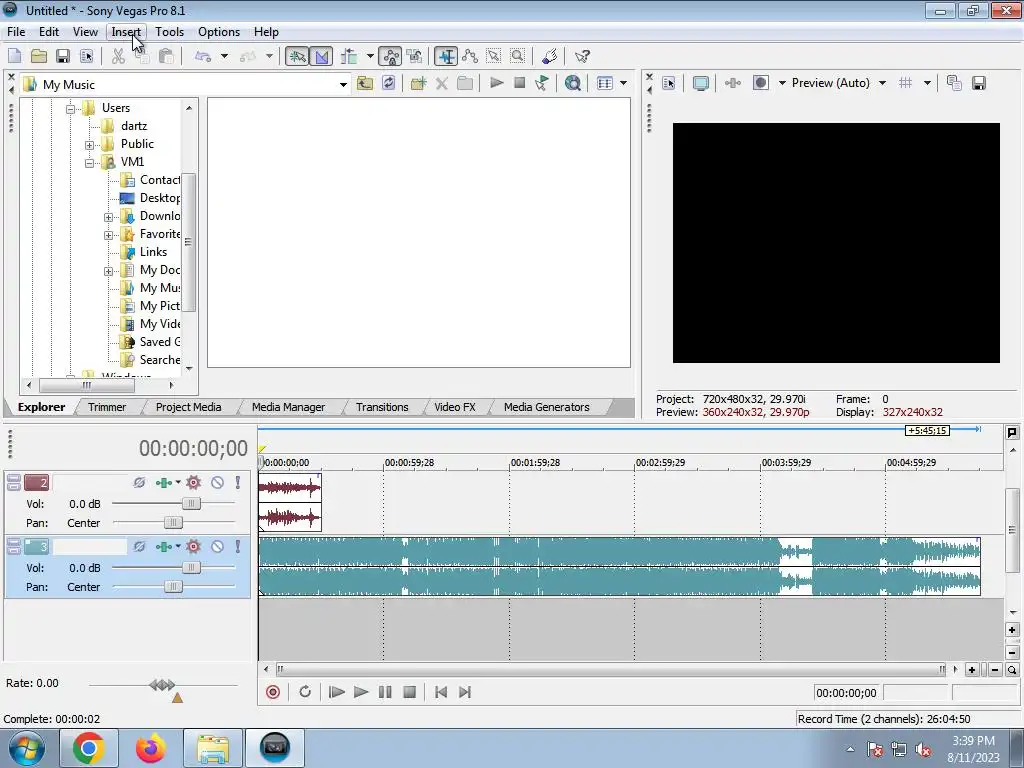Screen dimensions: 1024x768
Task: Click the Undo arrow icon
Action: click(203, 57)
